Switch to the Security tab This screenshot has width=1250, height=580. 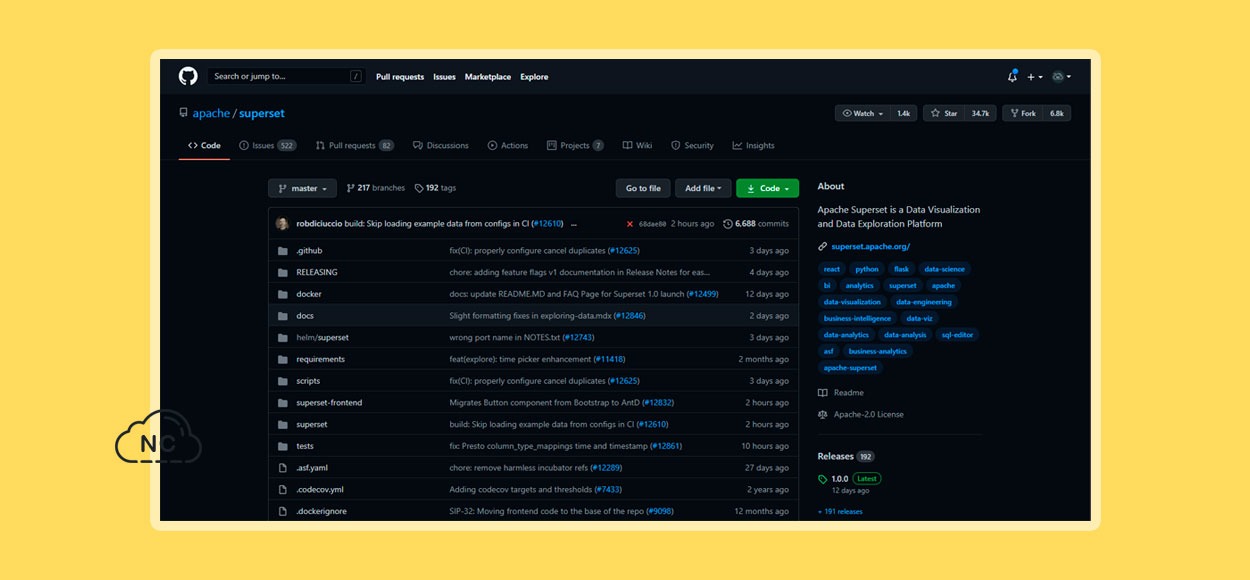pos(692,146)
